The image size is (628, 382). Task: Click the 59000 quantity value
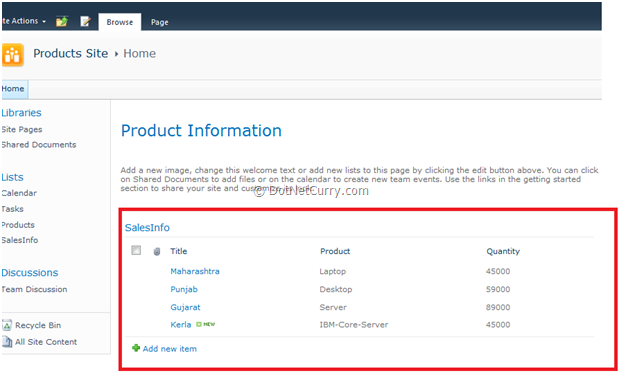[x=498, y=289]
